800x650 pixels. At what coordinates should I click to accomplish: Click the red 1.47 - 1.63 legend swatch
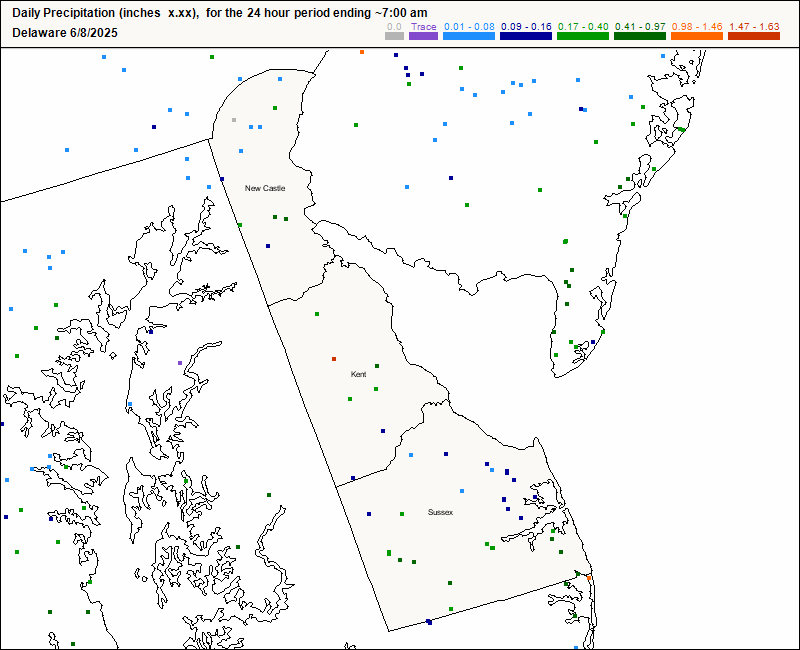[754, 36]
